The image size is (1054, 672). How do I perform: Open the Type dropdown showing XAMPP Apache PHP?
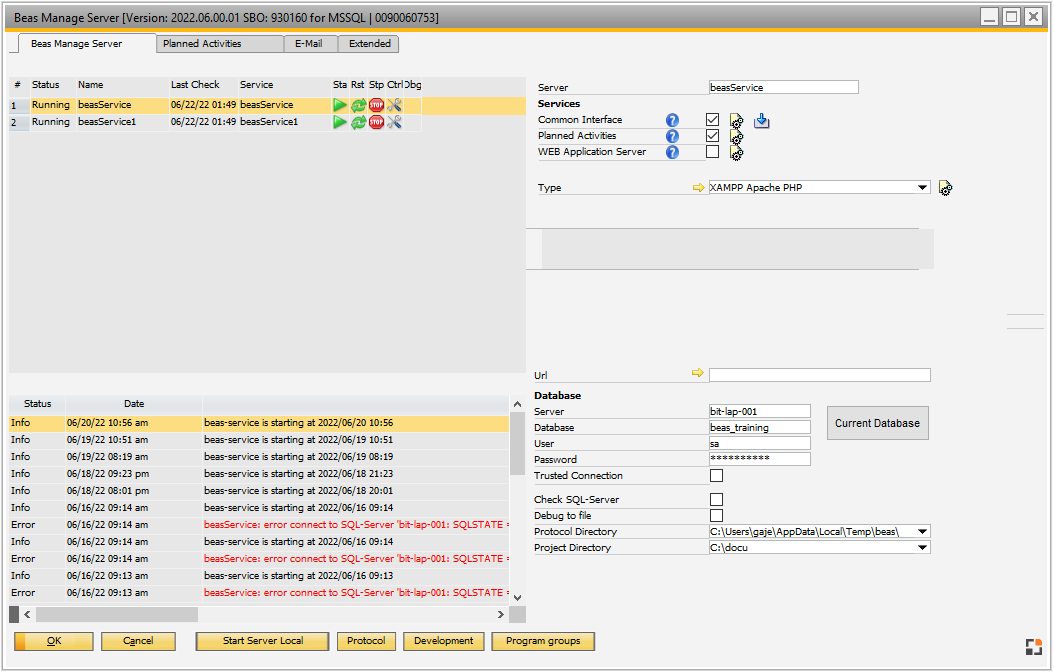[818, 187]
